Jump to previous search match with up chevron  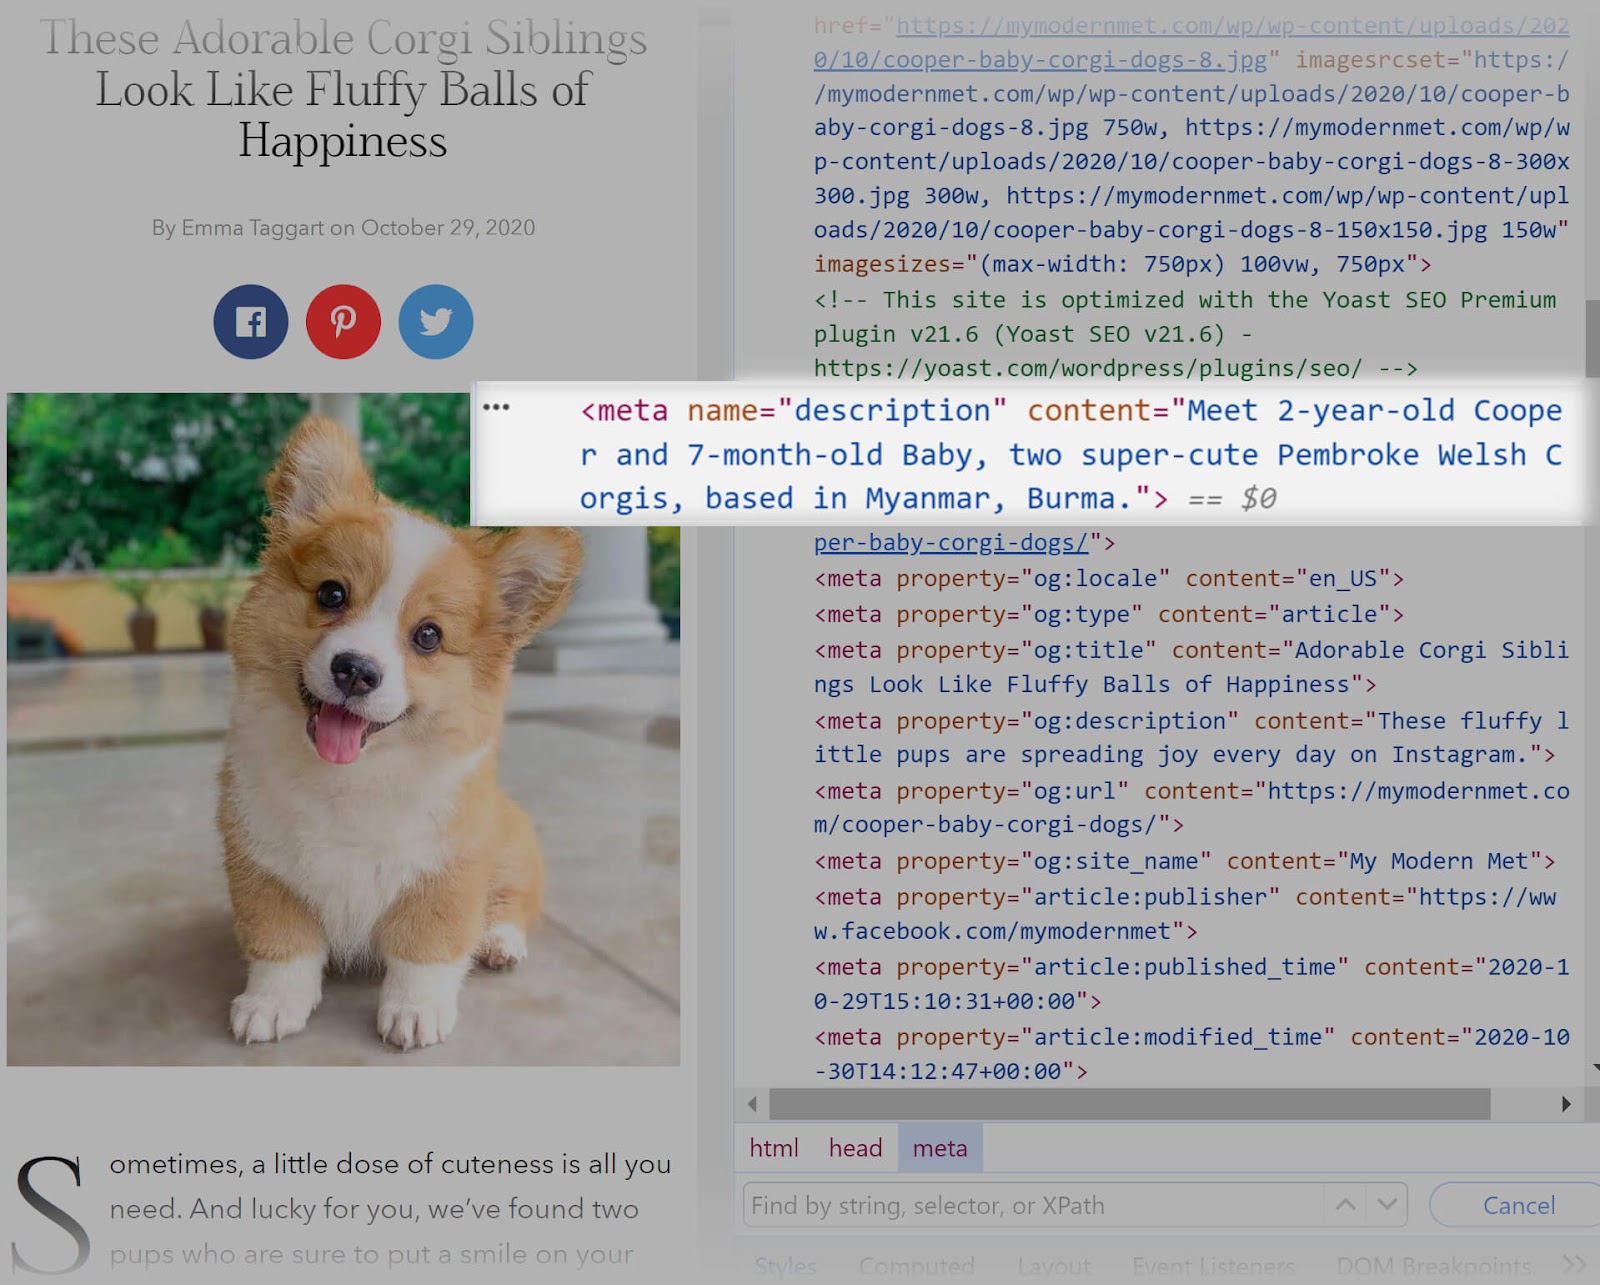pos(1345,1205)
